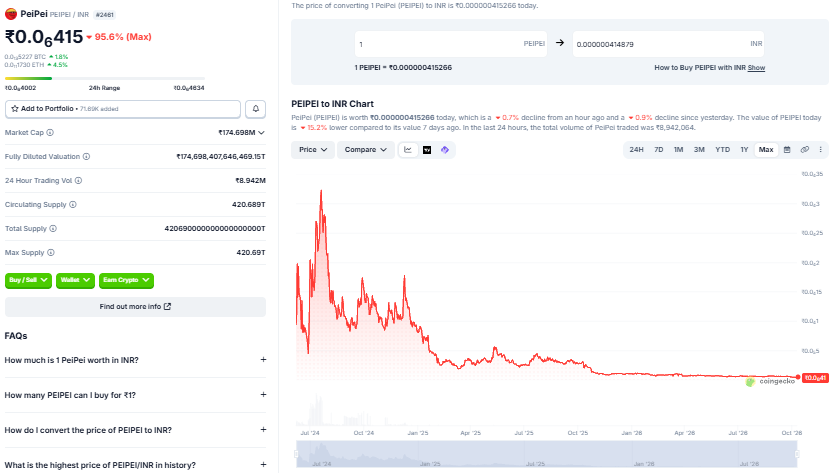Select the line chart view icon
This screenshot has height=473, width=833.
pos(408,150)
